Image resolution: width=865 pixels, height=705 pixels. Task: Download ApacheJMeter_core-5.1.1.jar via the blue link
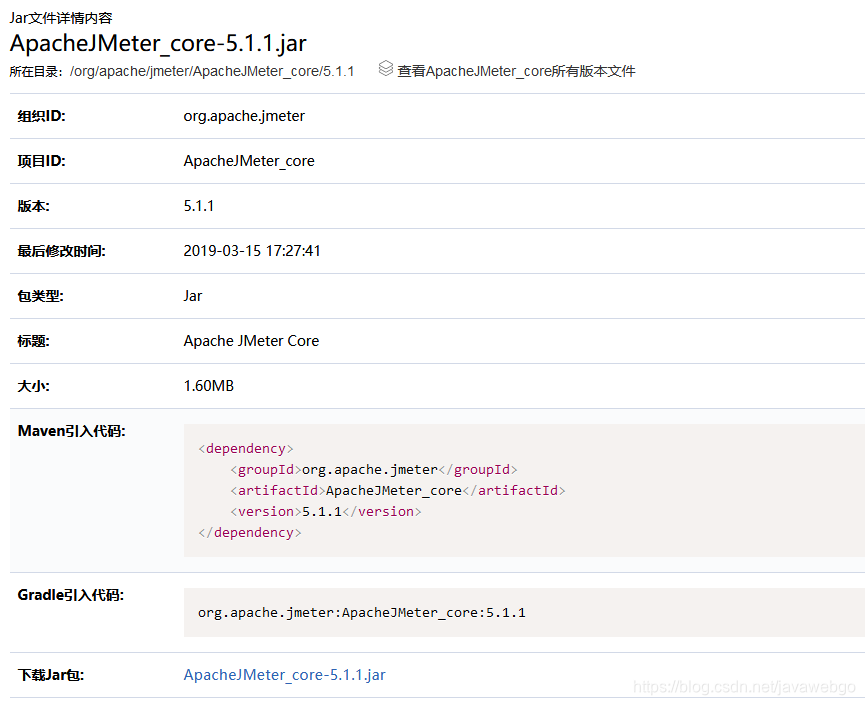tap(285, 675)
